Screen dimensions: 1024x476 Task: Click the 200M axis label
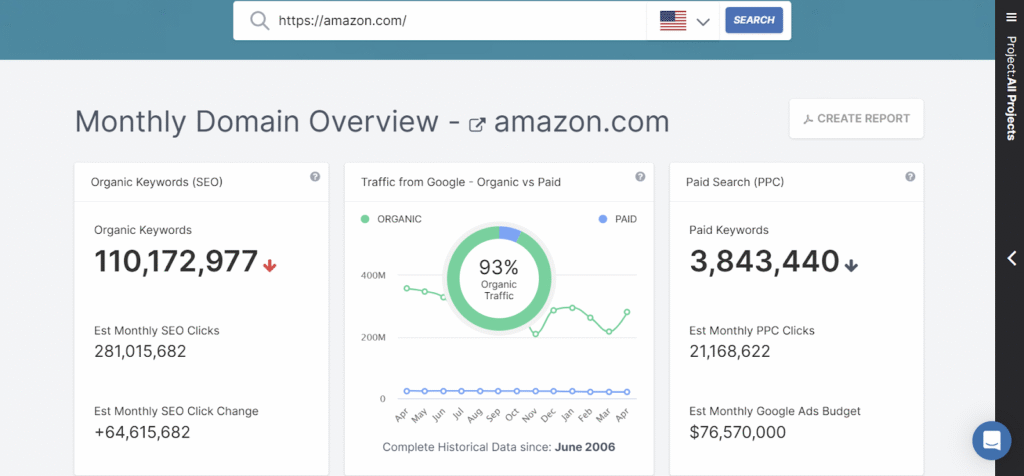tap(373, 338)
